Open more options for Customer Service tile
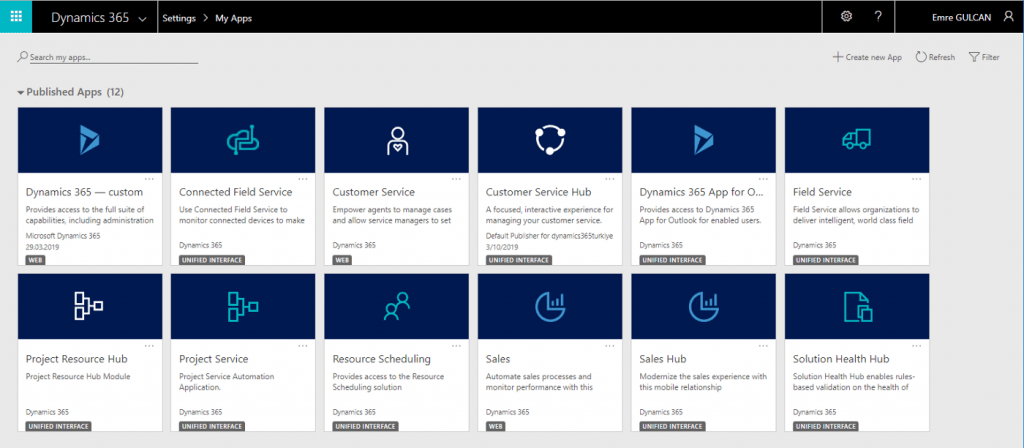Image resolution: width=1024 pixels, height=448 pixels. pyautogui.click(x=456, y=179)
